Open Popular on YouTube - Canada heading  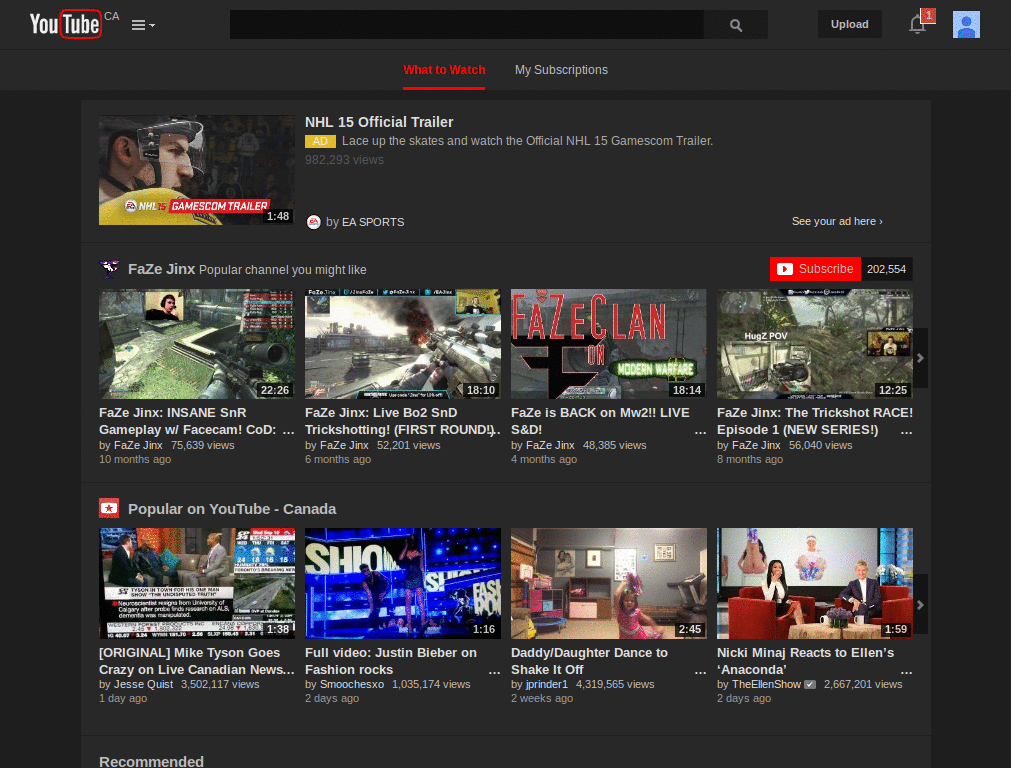[x=232, y=509]
